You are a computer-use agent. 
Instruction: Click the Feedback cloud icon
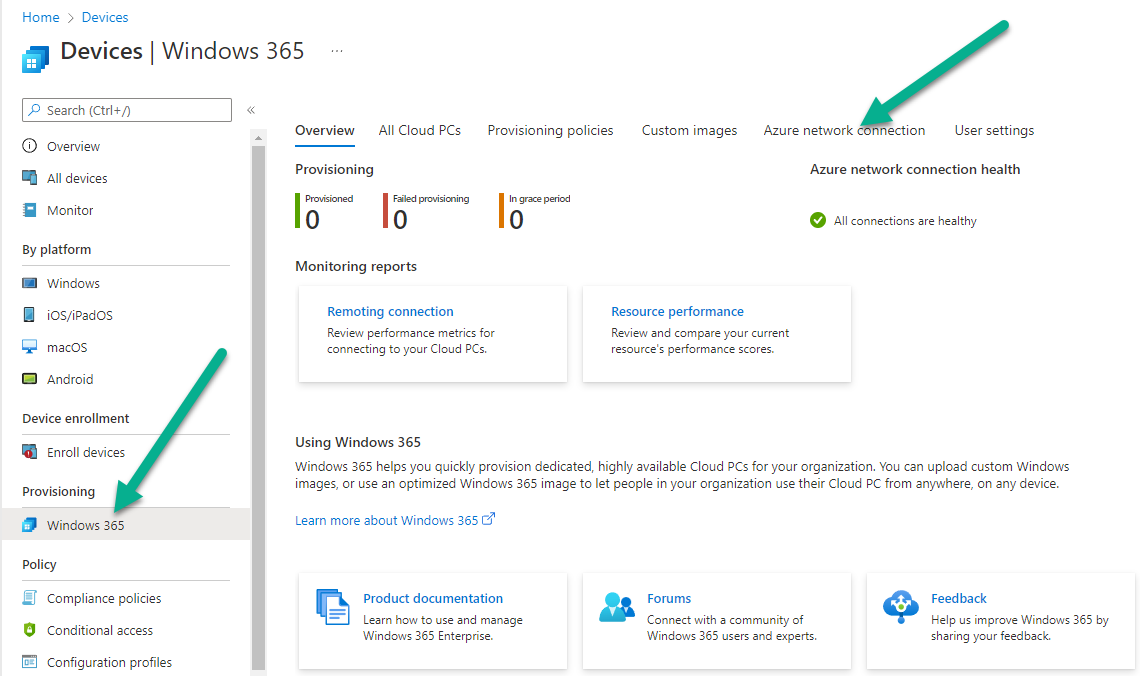pyautogui.click(x=901, y=607)
